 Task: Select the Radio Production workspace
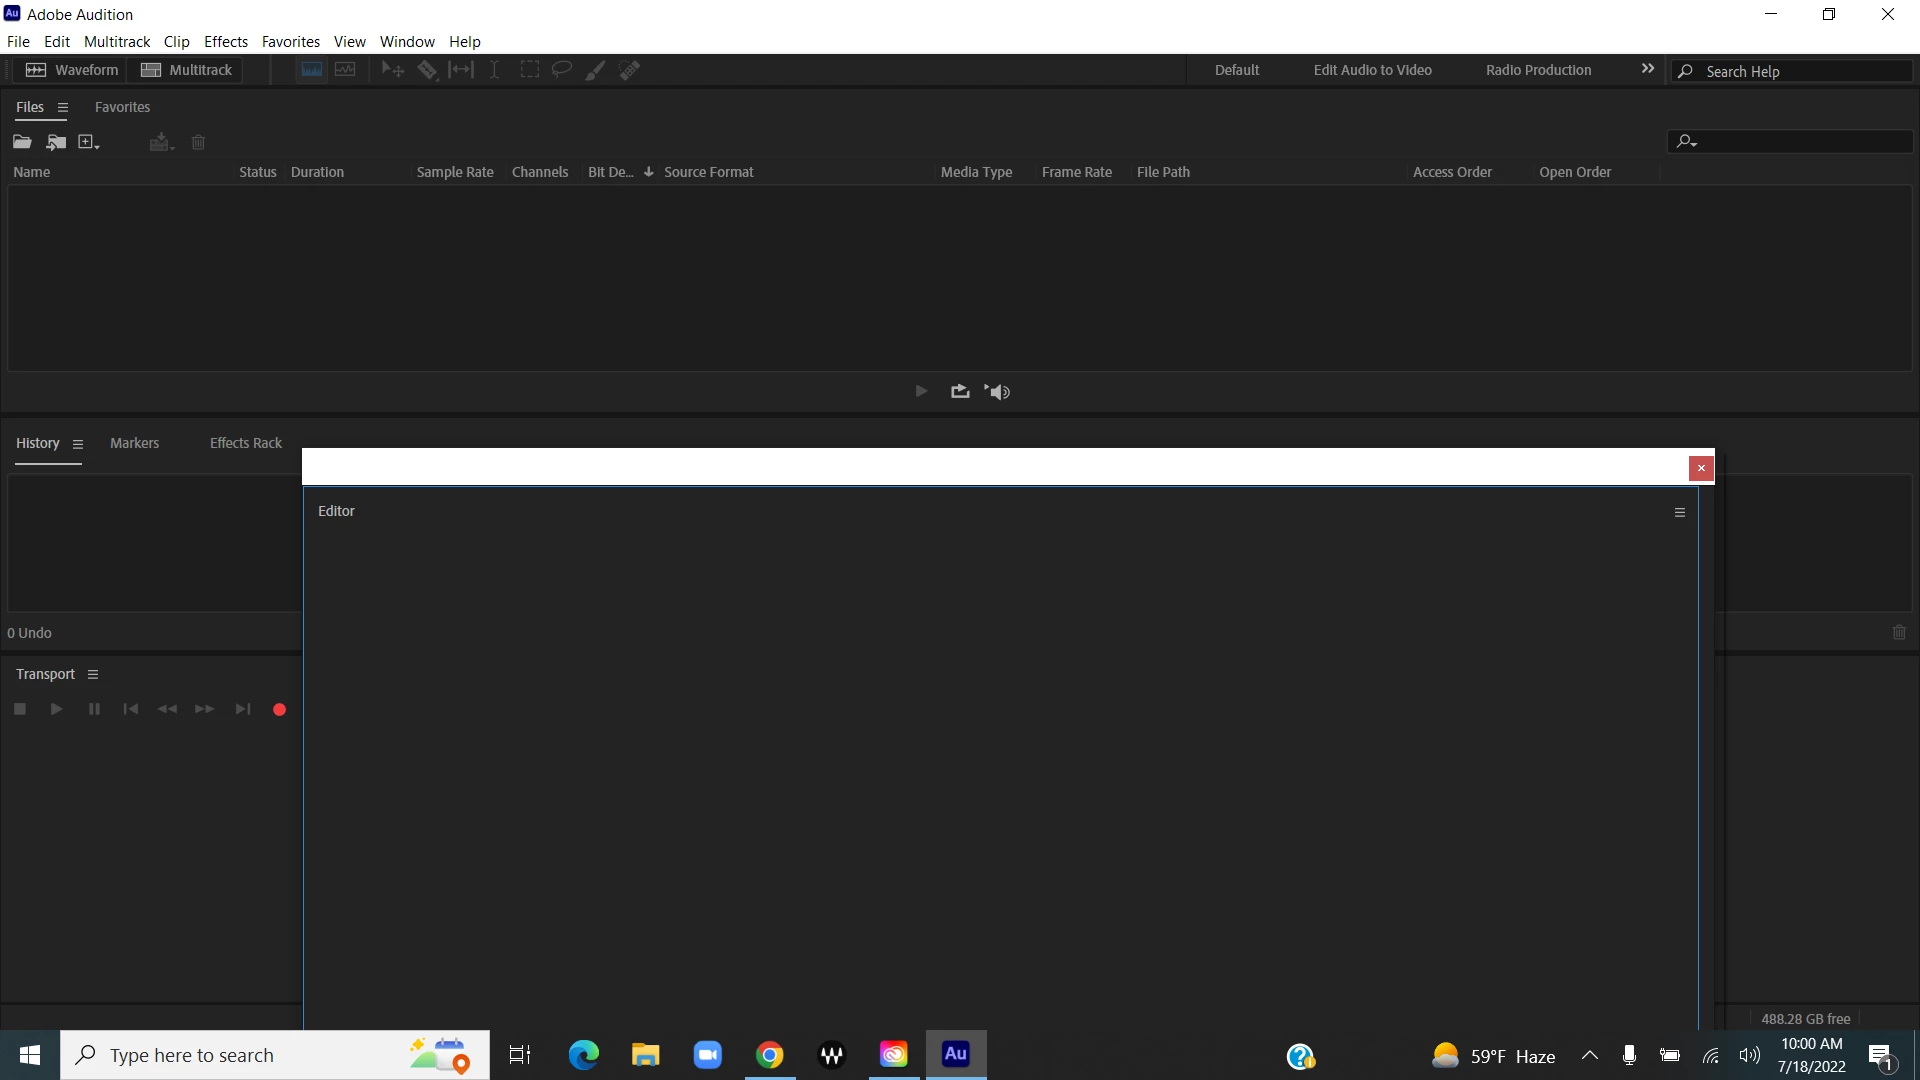tap(1538, 70)
